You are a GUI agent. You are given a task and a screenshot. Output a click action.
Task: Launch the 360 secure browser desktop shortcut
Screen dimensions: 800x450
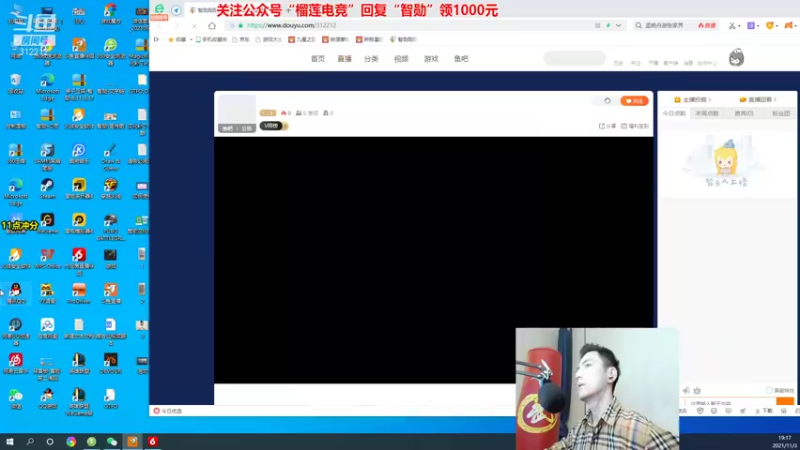click(x=110, y=52)
